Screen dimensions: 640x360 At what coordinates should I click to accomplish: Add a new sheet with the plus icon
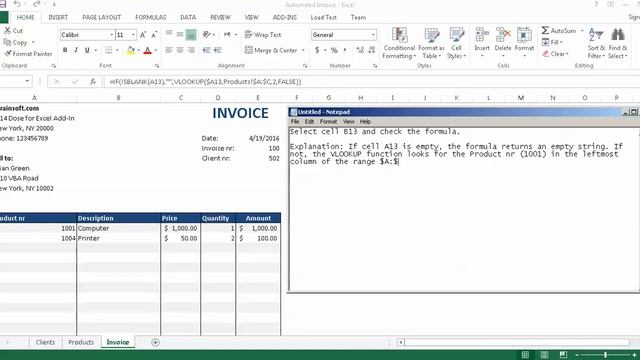point(155,342)
